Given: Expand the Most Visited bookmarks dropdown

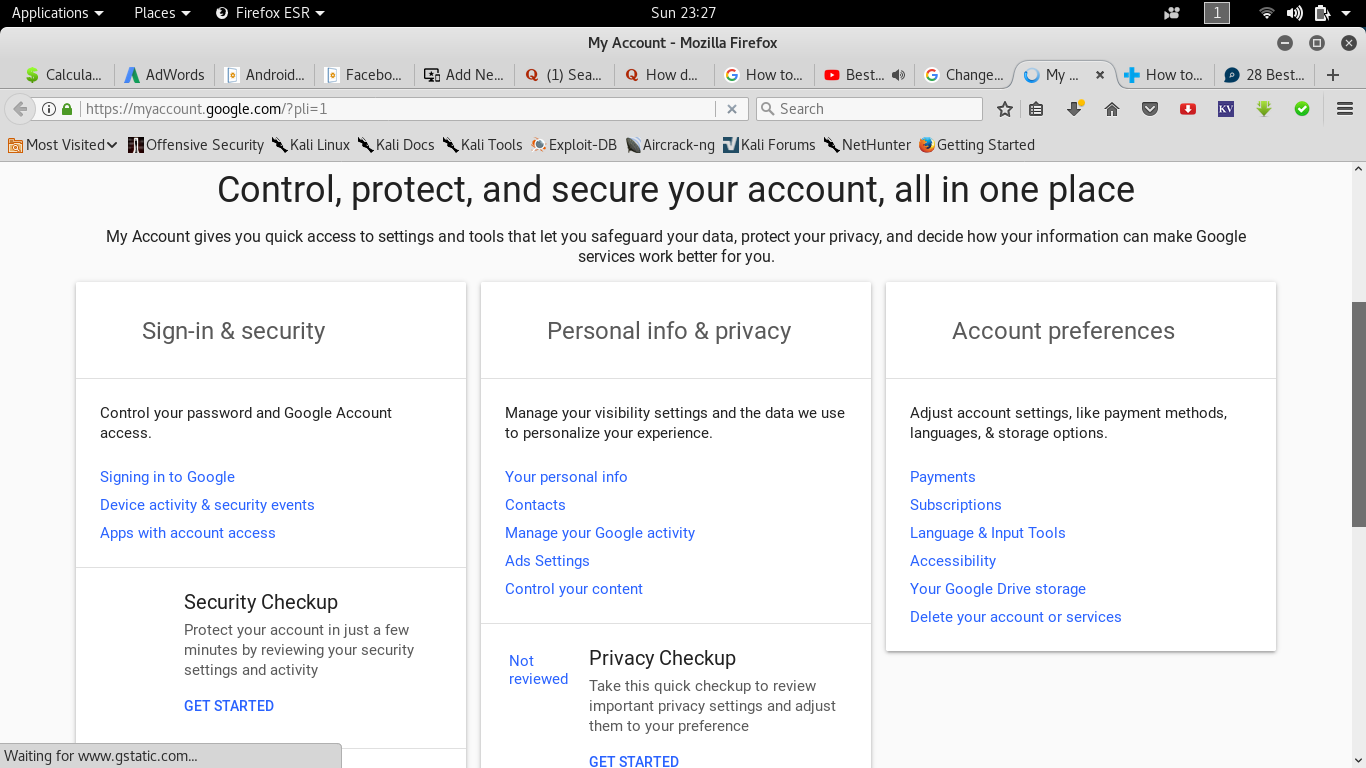Looking at the screenshot, I should [x=62, y=145].
